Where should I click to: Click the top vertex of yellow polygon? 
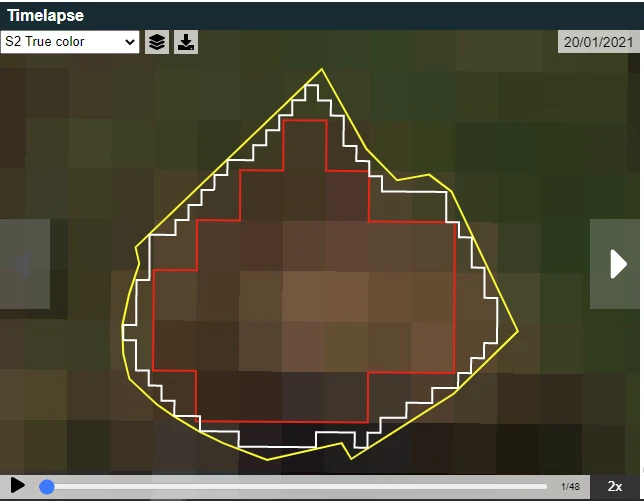[321, 69]
